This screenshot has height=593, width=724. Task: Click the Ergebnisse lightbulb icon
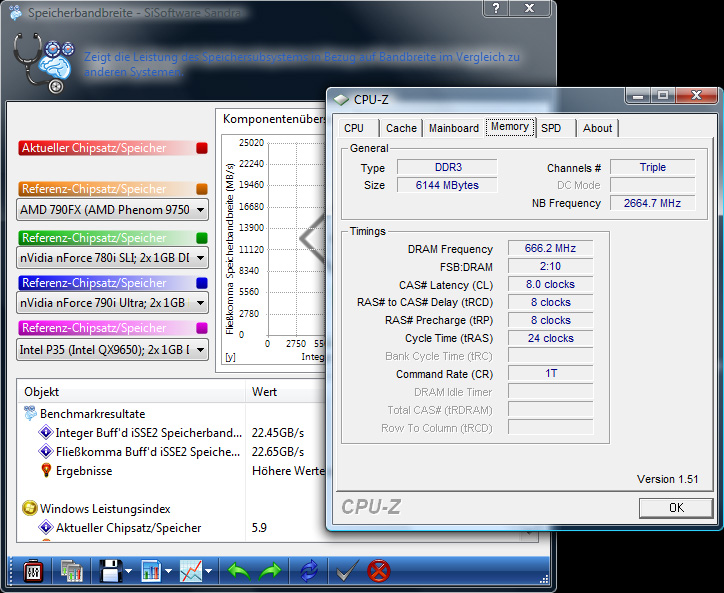(x=46, y=471)
